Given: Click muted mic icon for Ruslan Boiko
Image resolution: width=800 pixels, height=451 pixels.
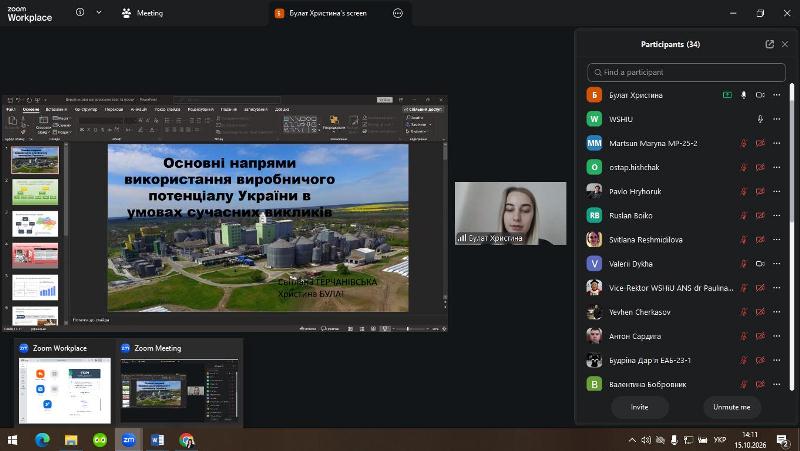Looking at the screenshot, I should 743,215.
